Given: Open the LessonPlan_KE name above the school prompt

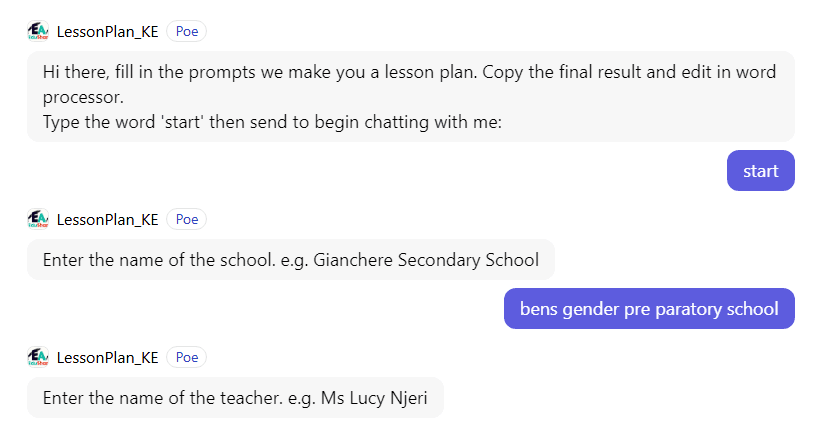Looking at the screenshot, I should coord(107,219).
